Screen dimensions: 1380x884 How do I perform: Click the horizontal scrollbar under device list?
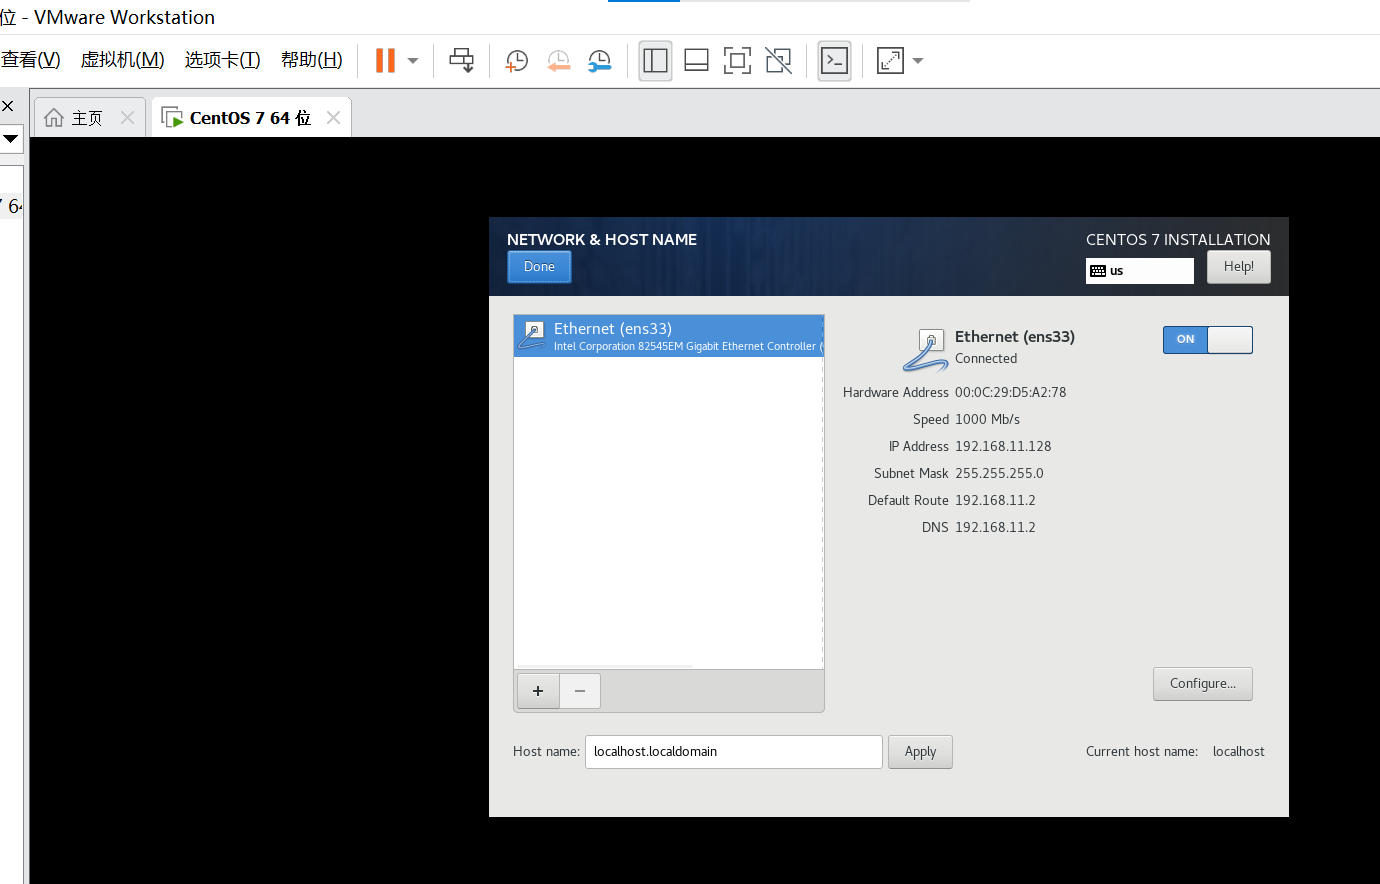[605, 666]
